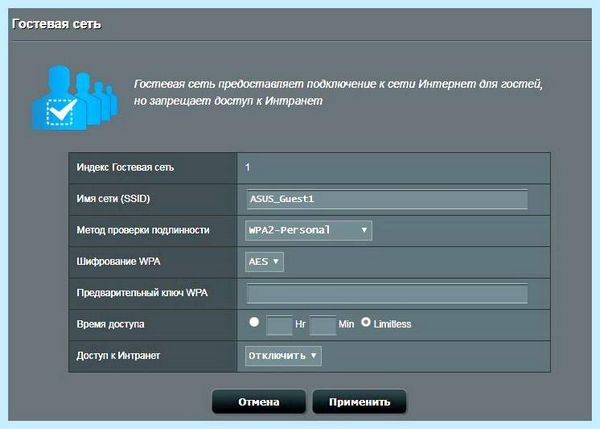Click the Hr access time field
Viewport: 600px width, 429px height.
[279, 325]
